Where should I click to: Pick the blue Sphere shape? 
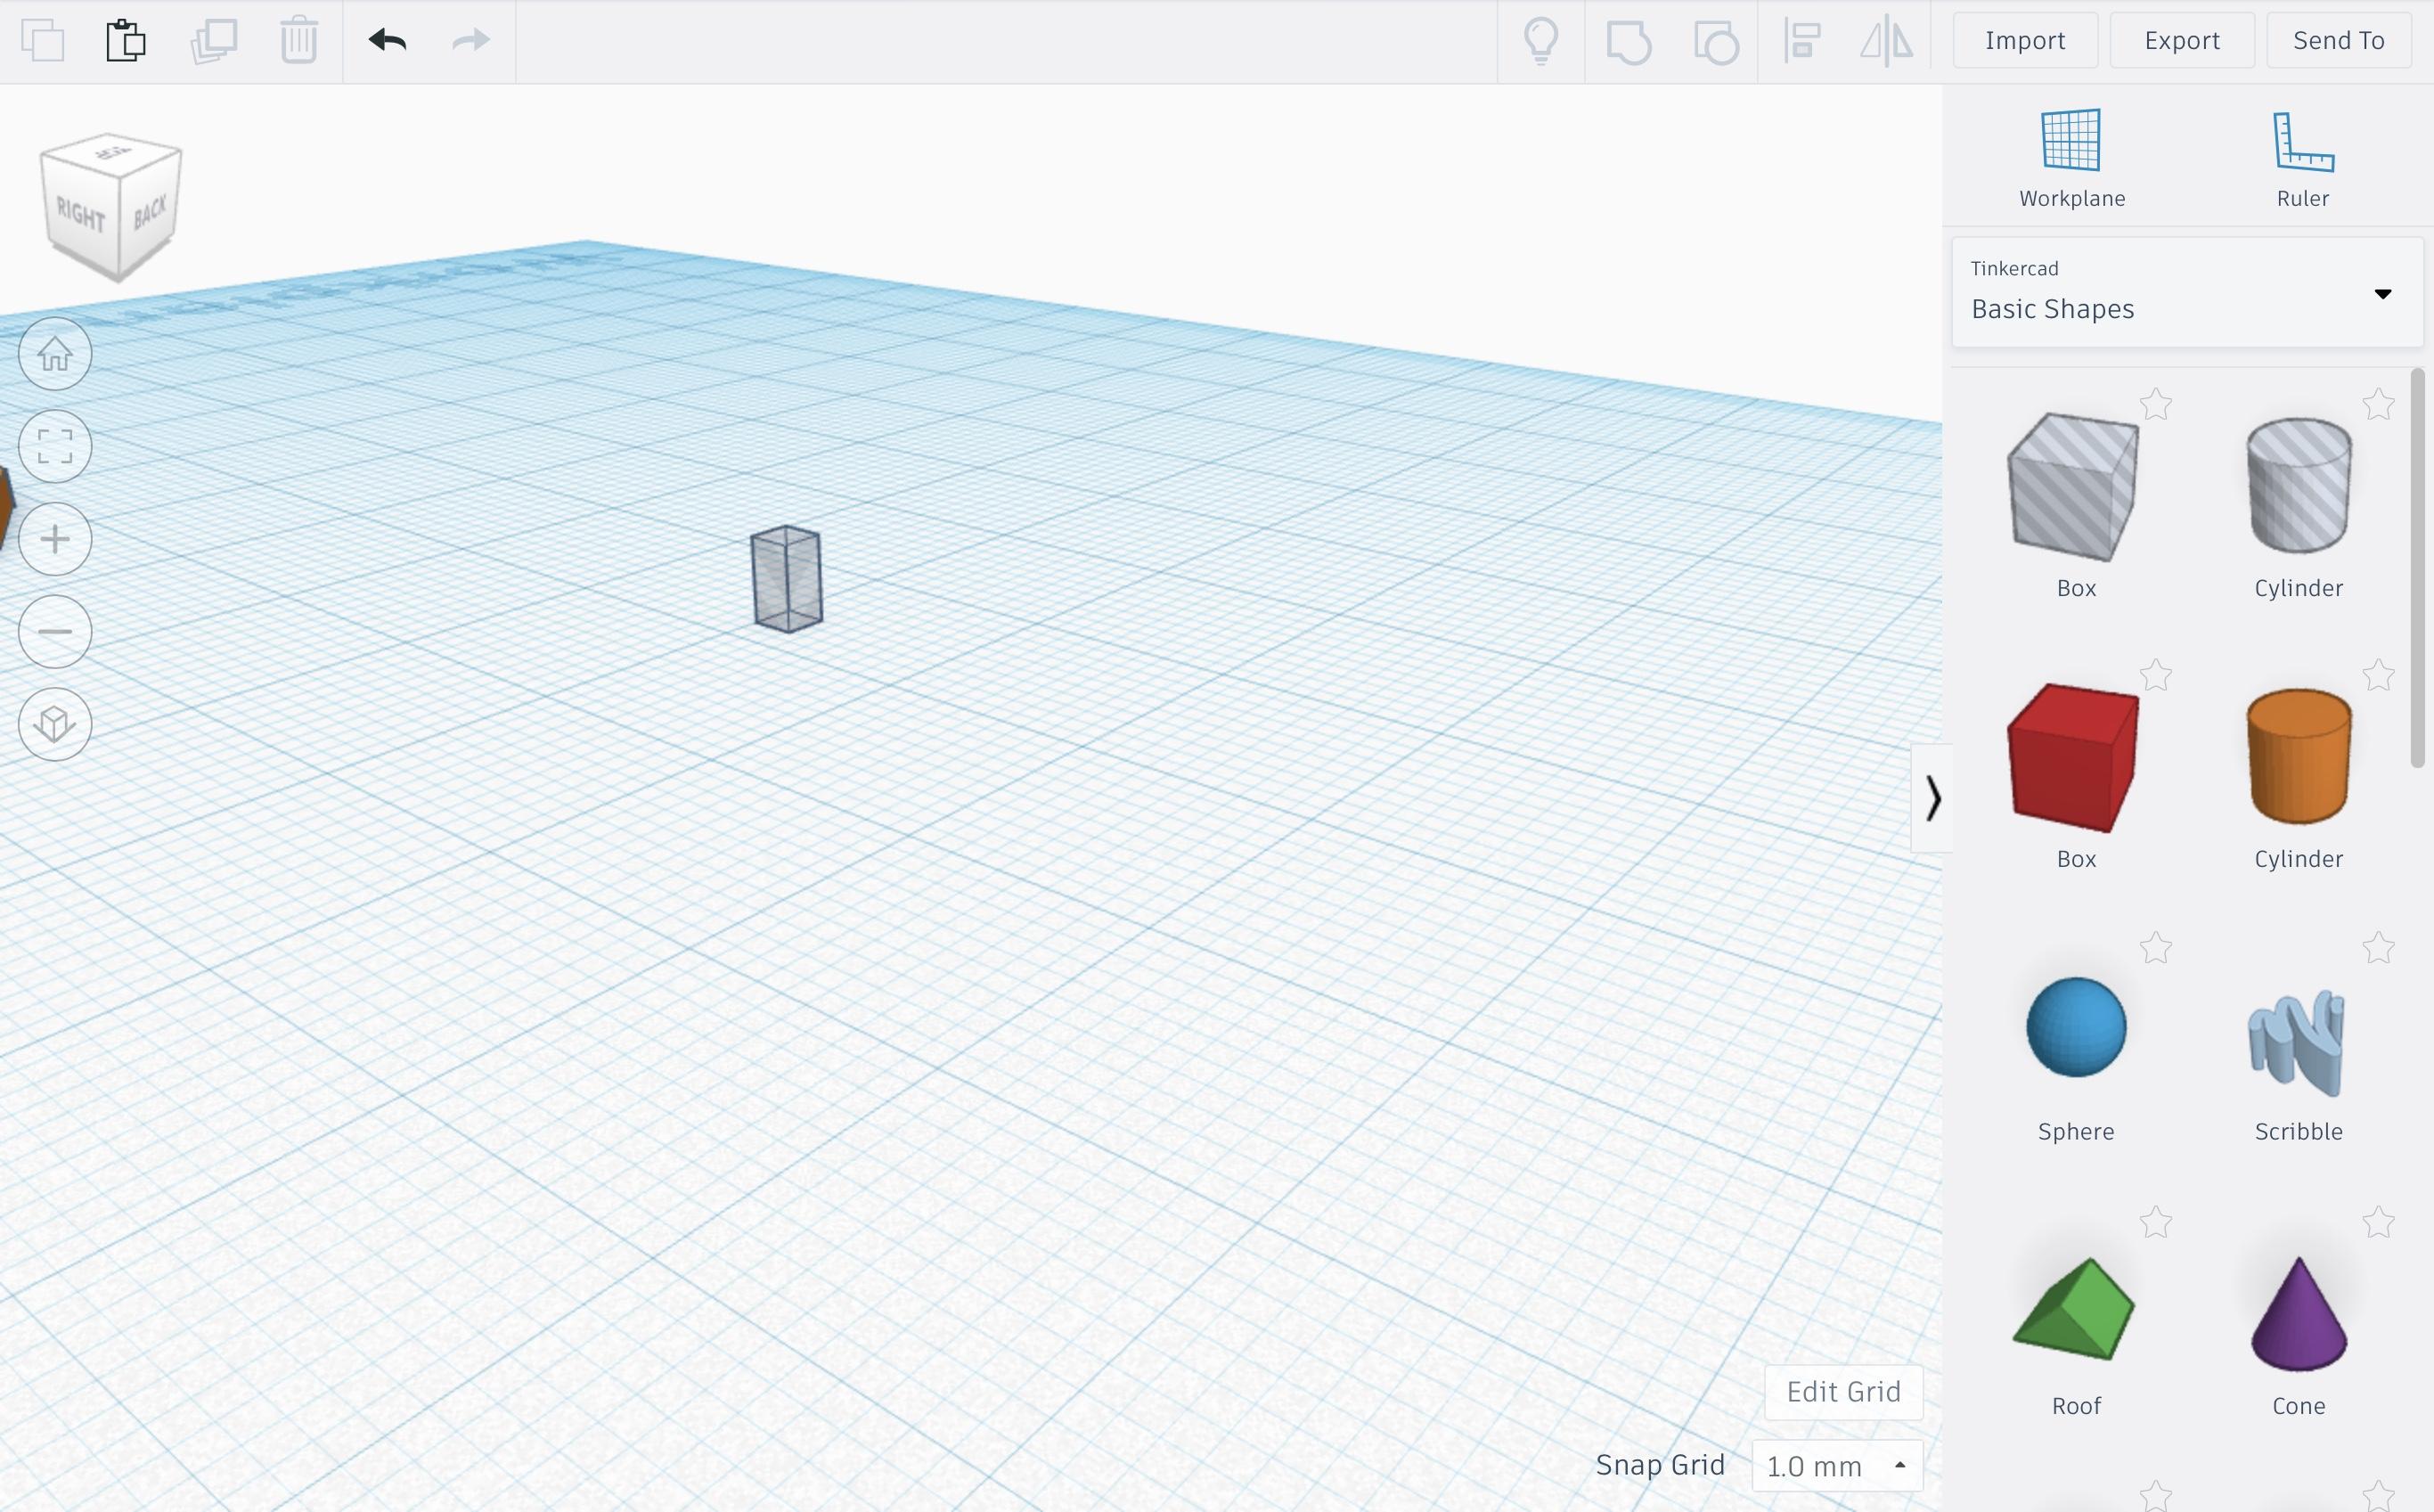[x=2076, y=1027]
